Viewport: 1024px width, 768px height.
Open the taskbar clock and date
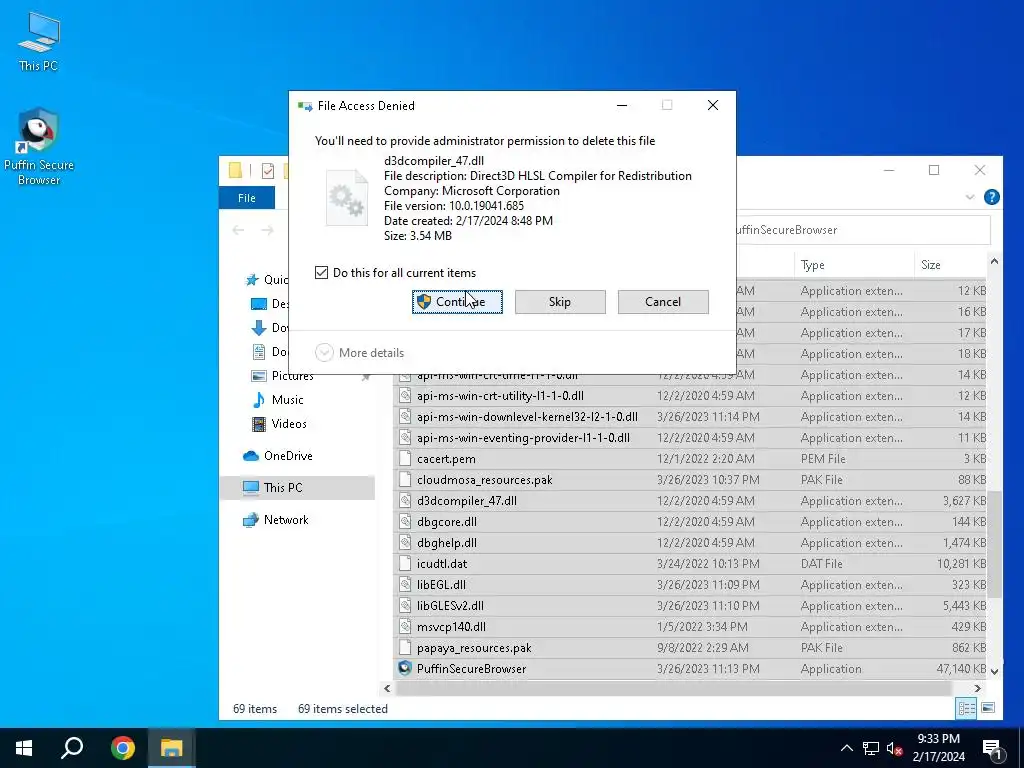point(938,748)
